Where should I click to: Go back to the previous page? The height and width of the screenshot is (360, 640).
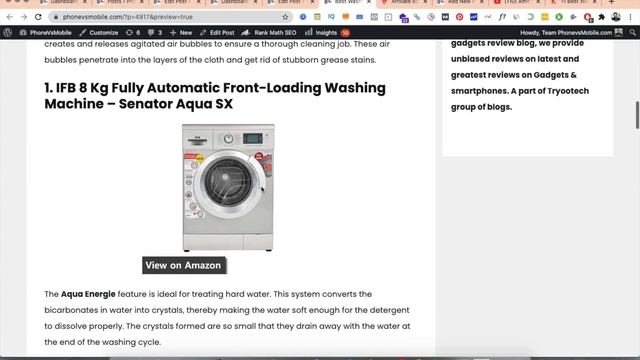[10, 17]
